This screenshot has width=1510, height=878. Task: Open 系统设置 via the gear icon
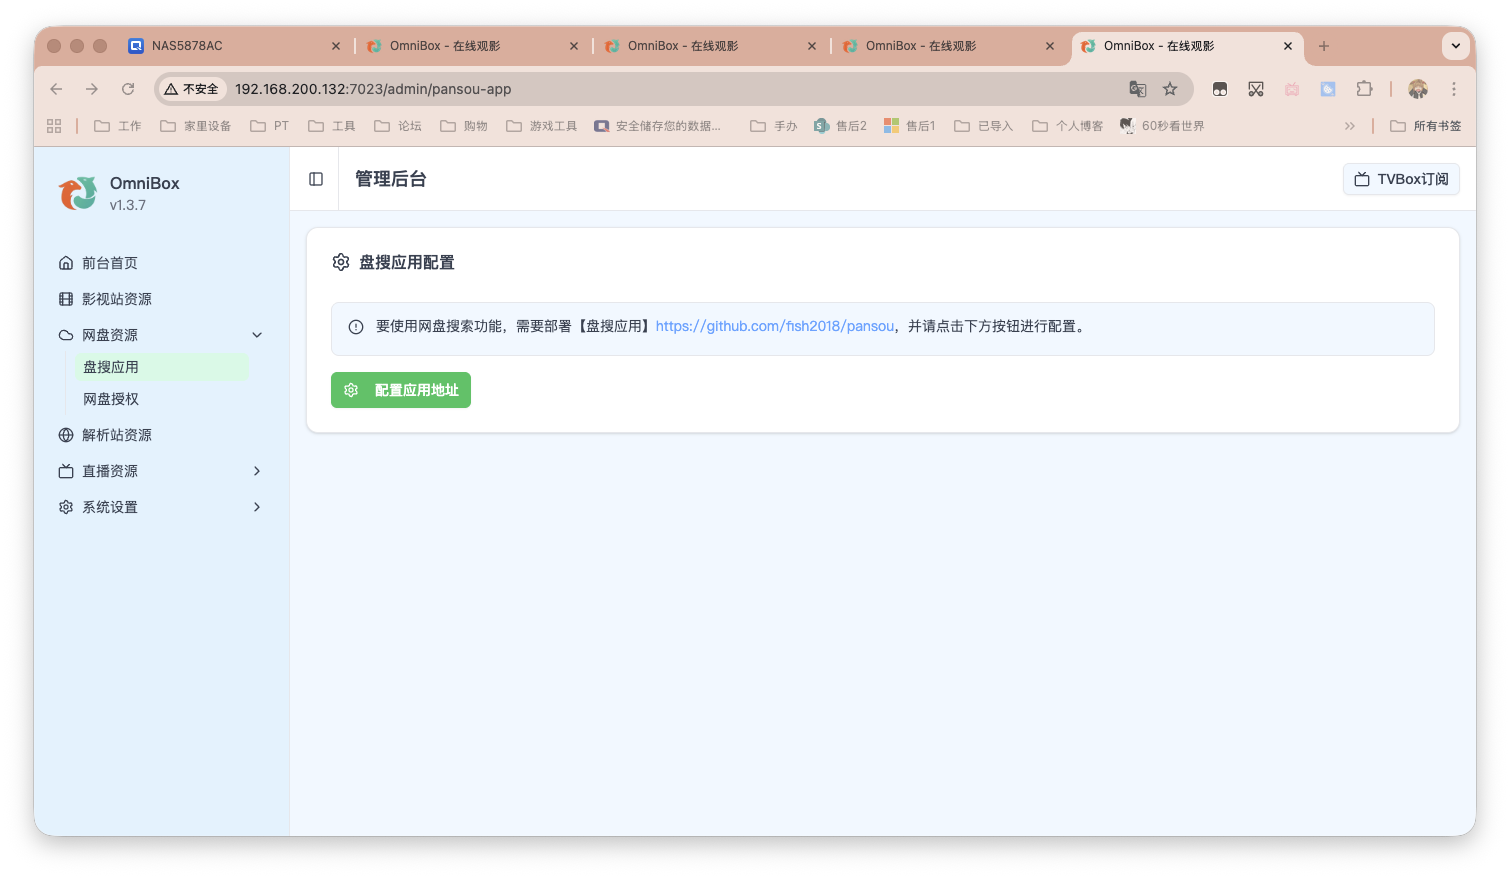(x=66, y=506)
